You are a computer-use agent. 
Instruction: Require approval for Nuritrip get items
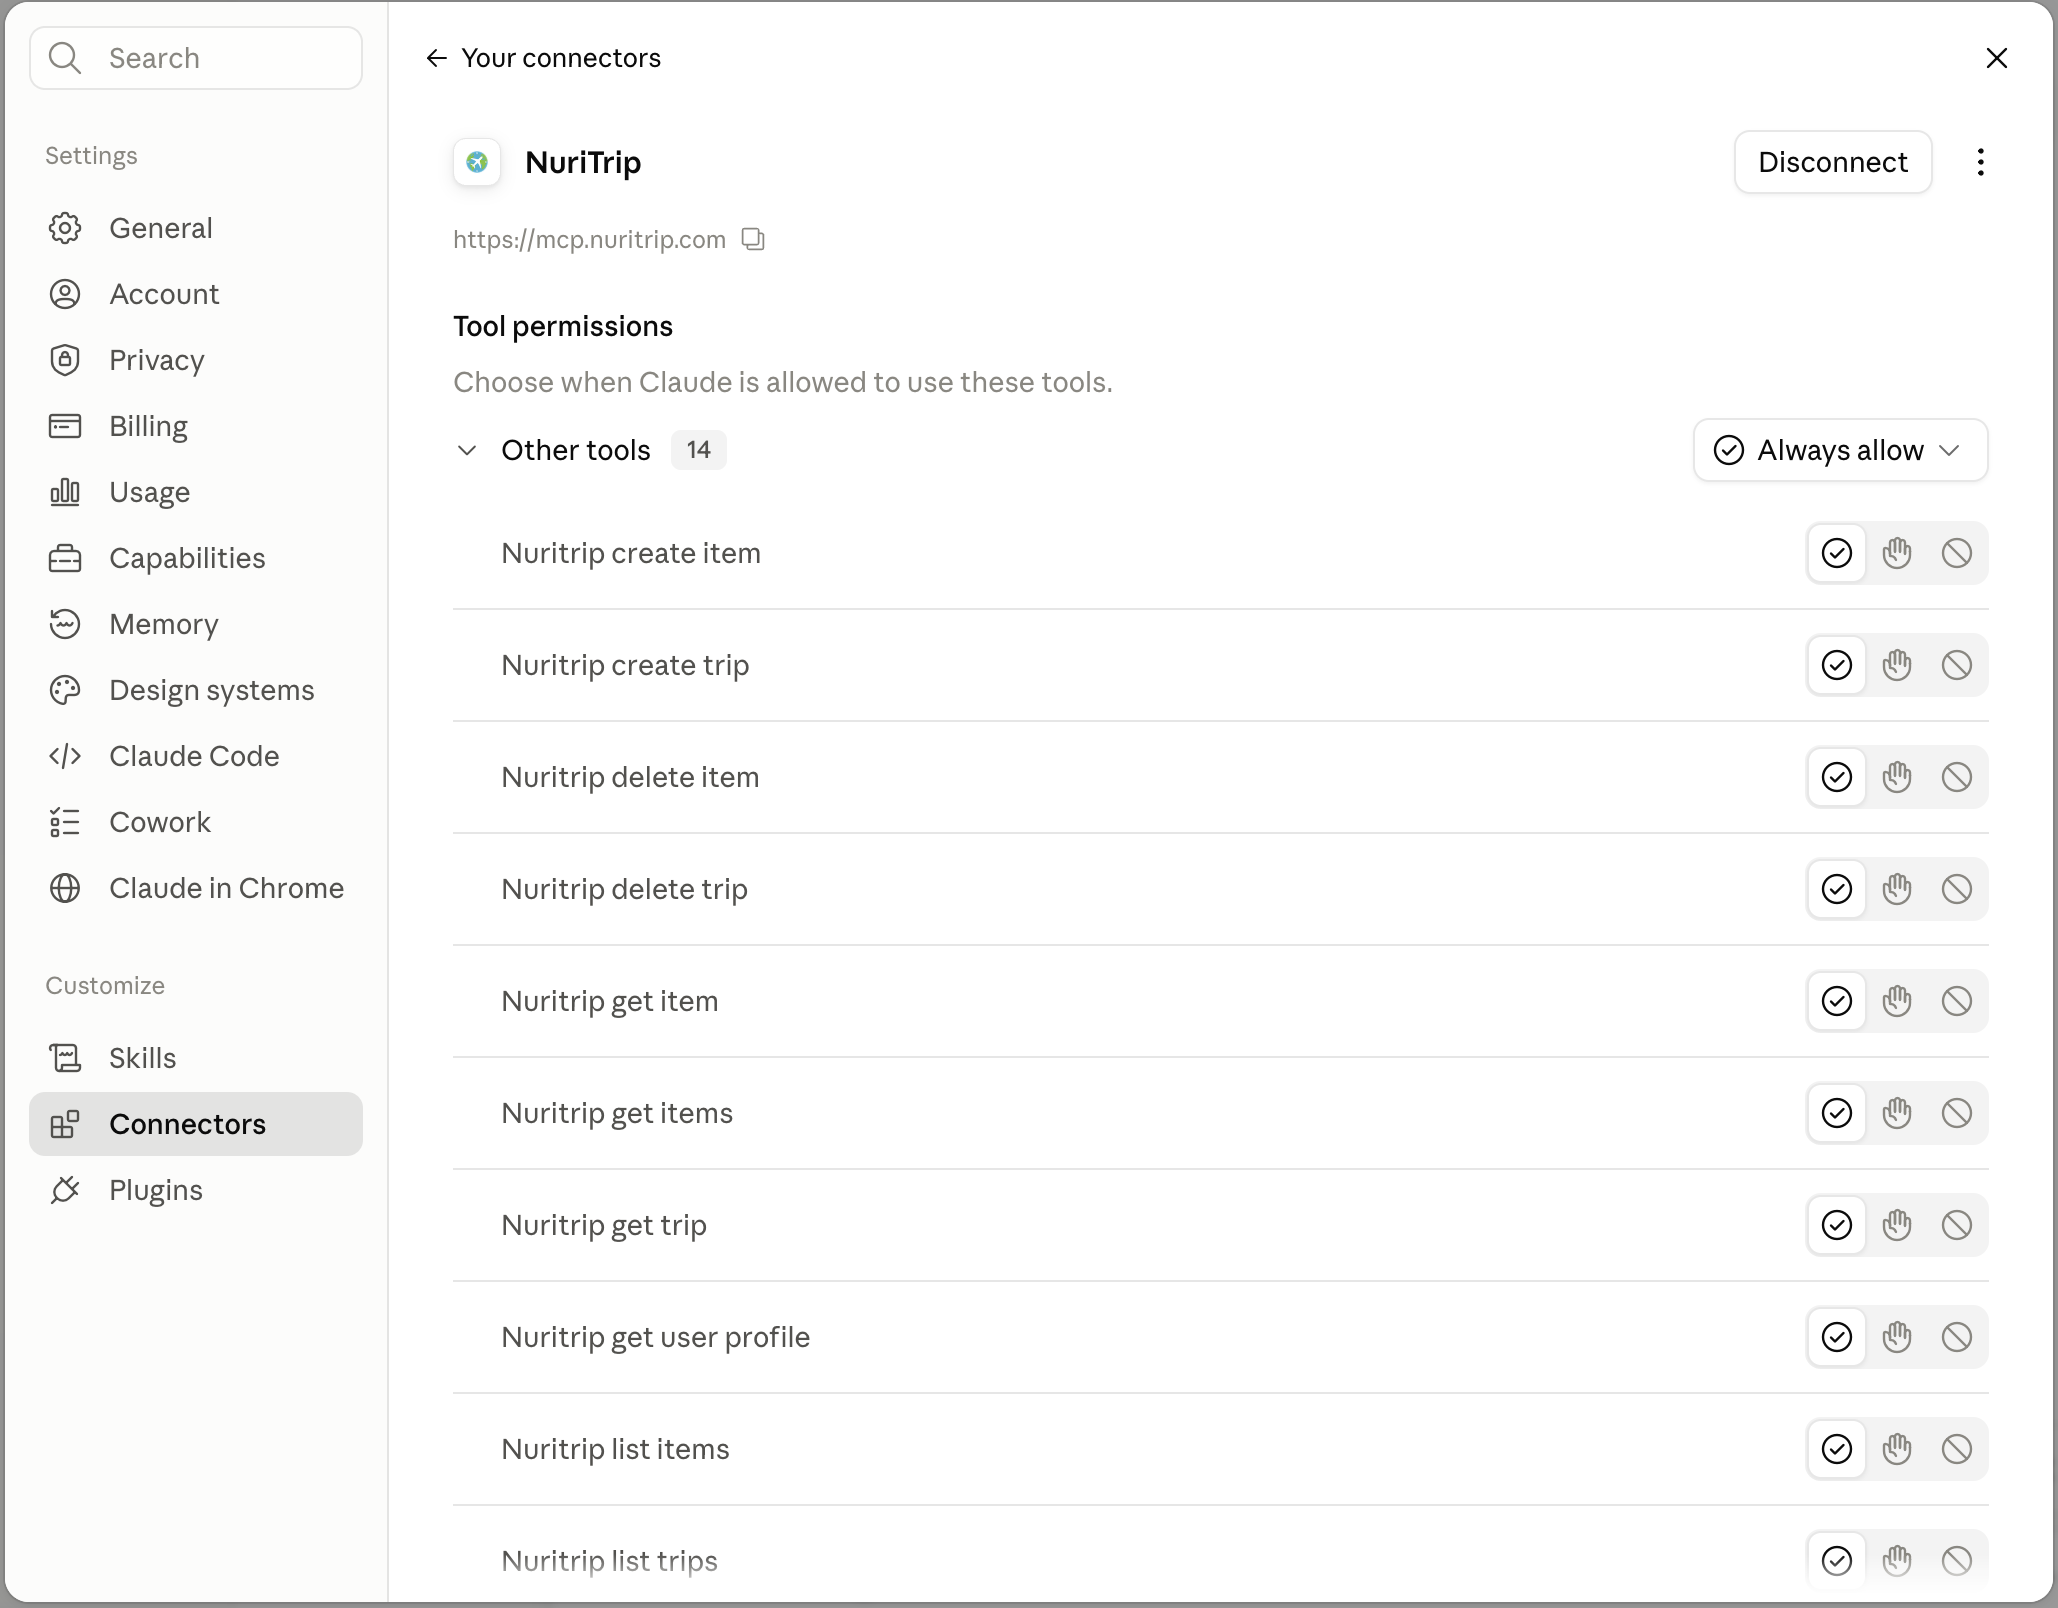coord(1896,1113)
